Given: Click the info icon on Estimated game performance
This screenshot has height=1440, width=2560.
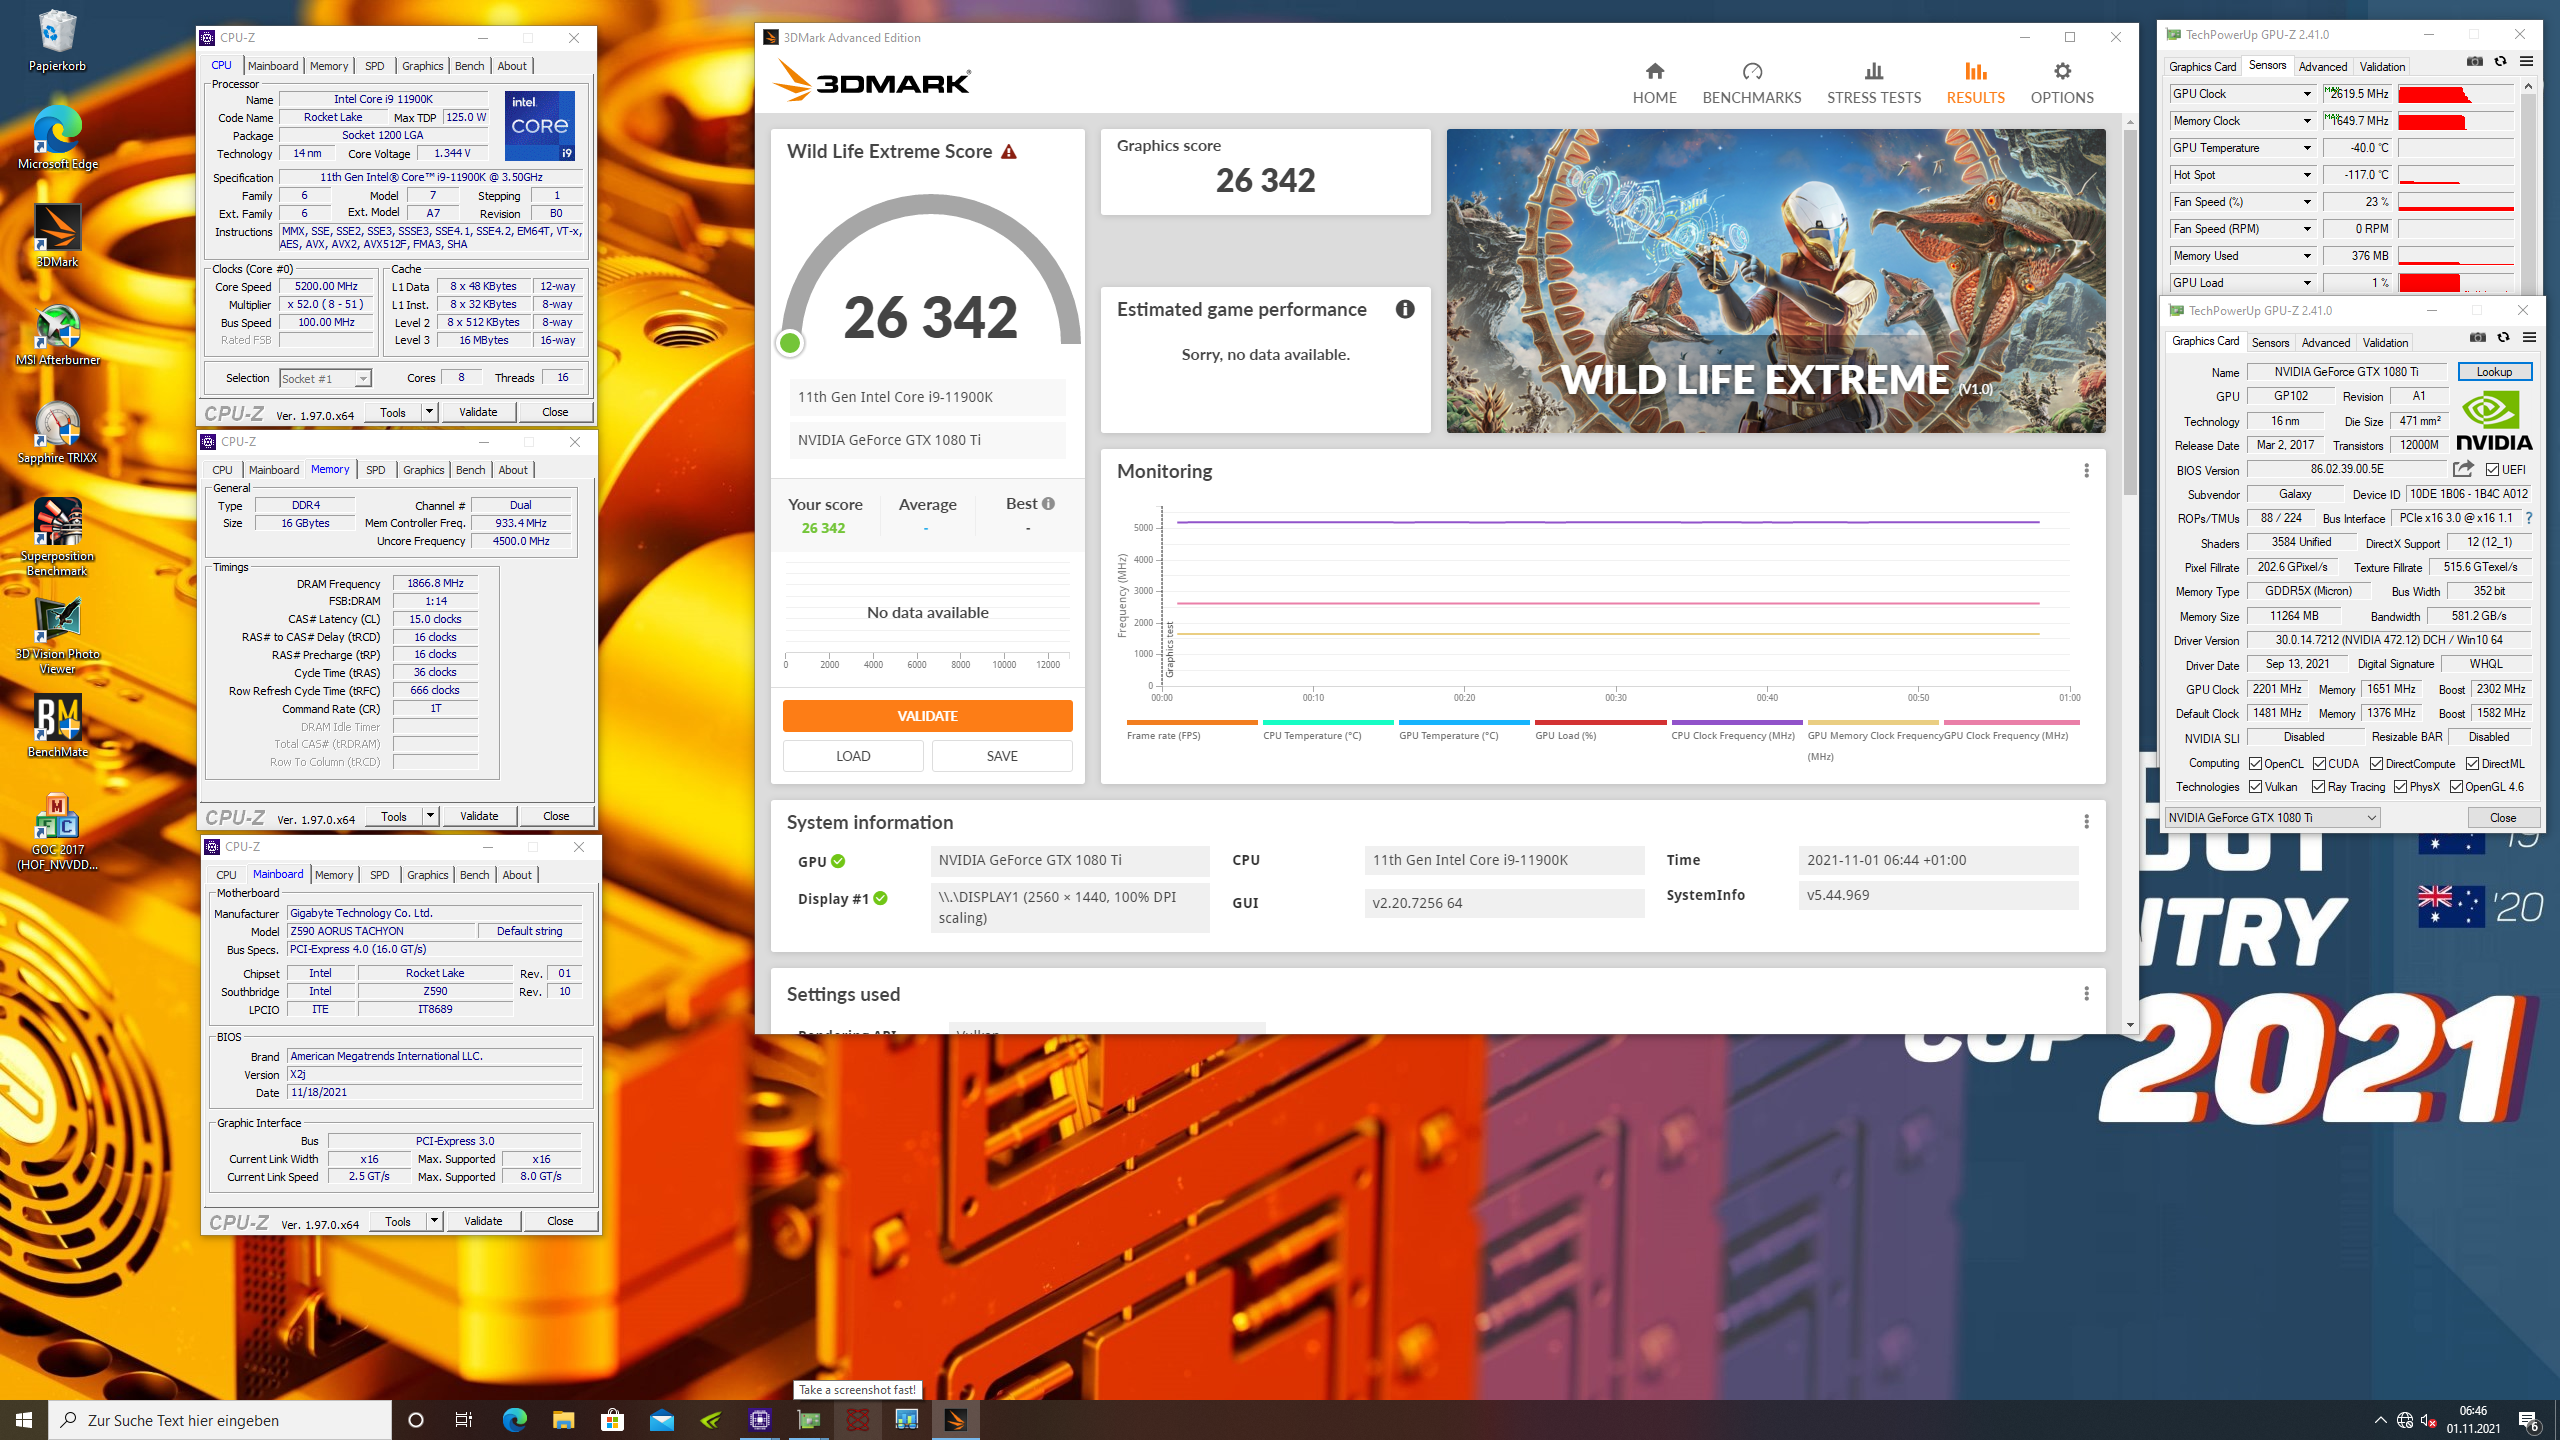Looking at the screenshot, I should tap(1405, 309).
